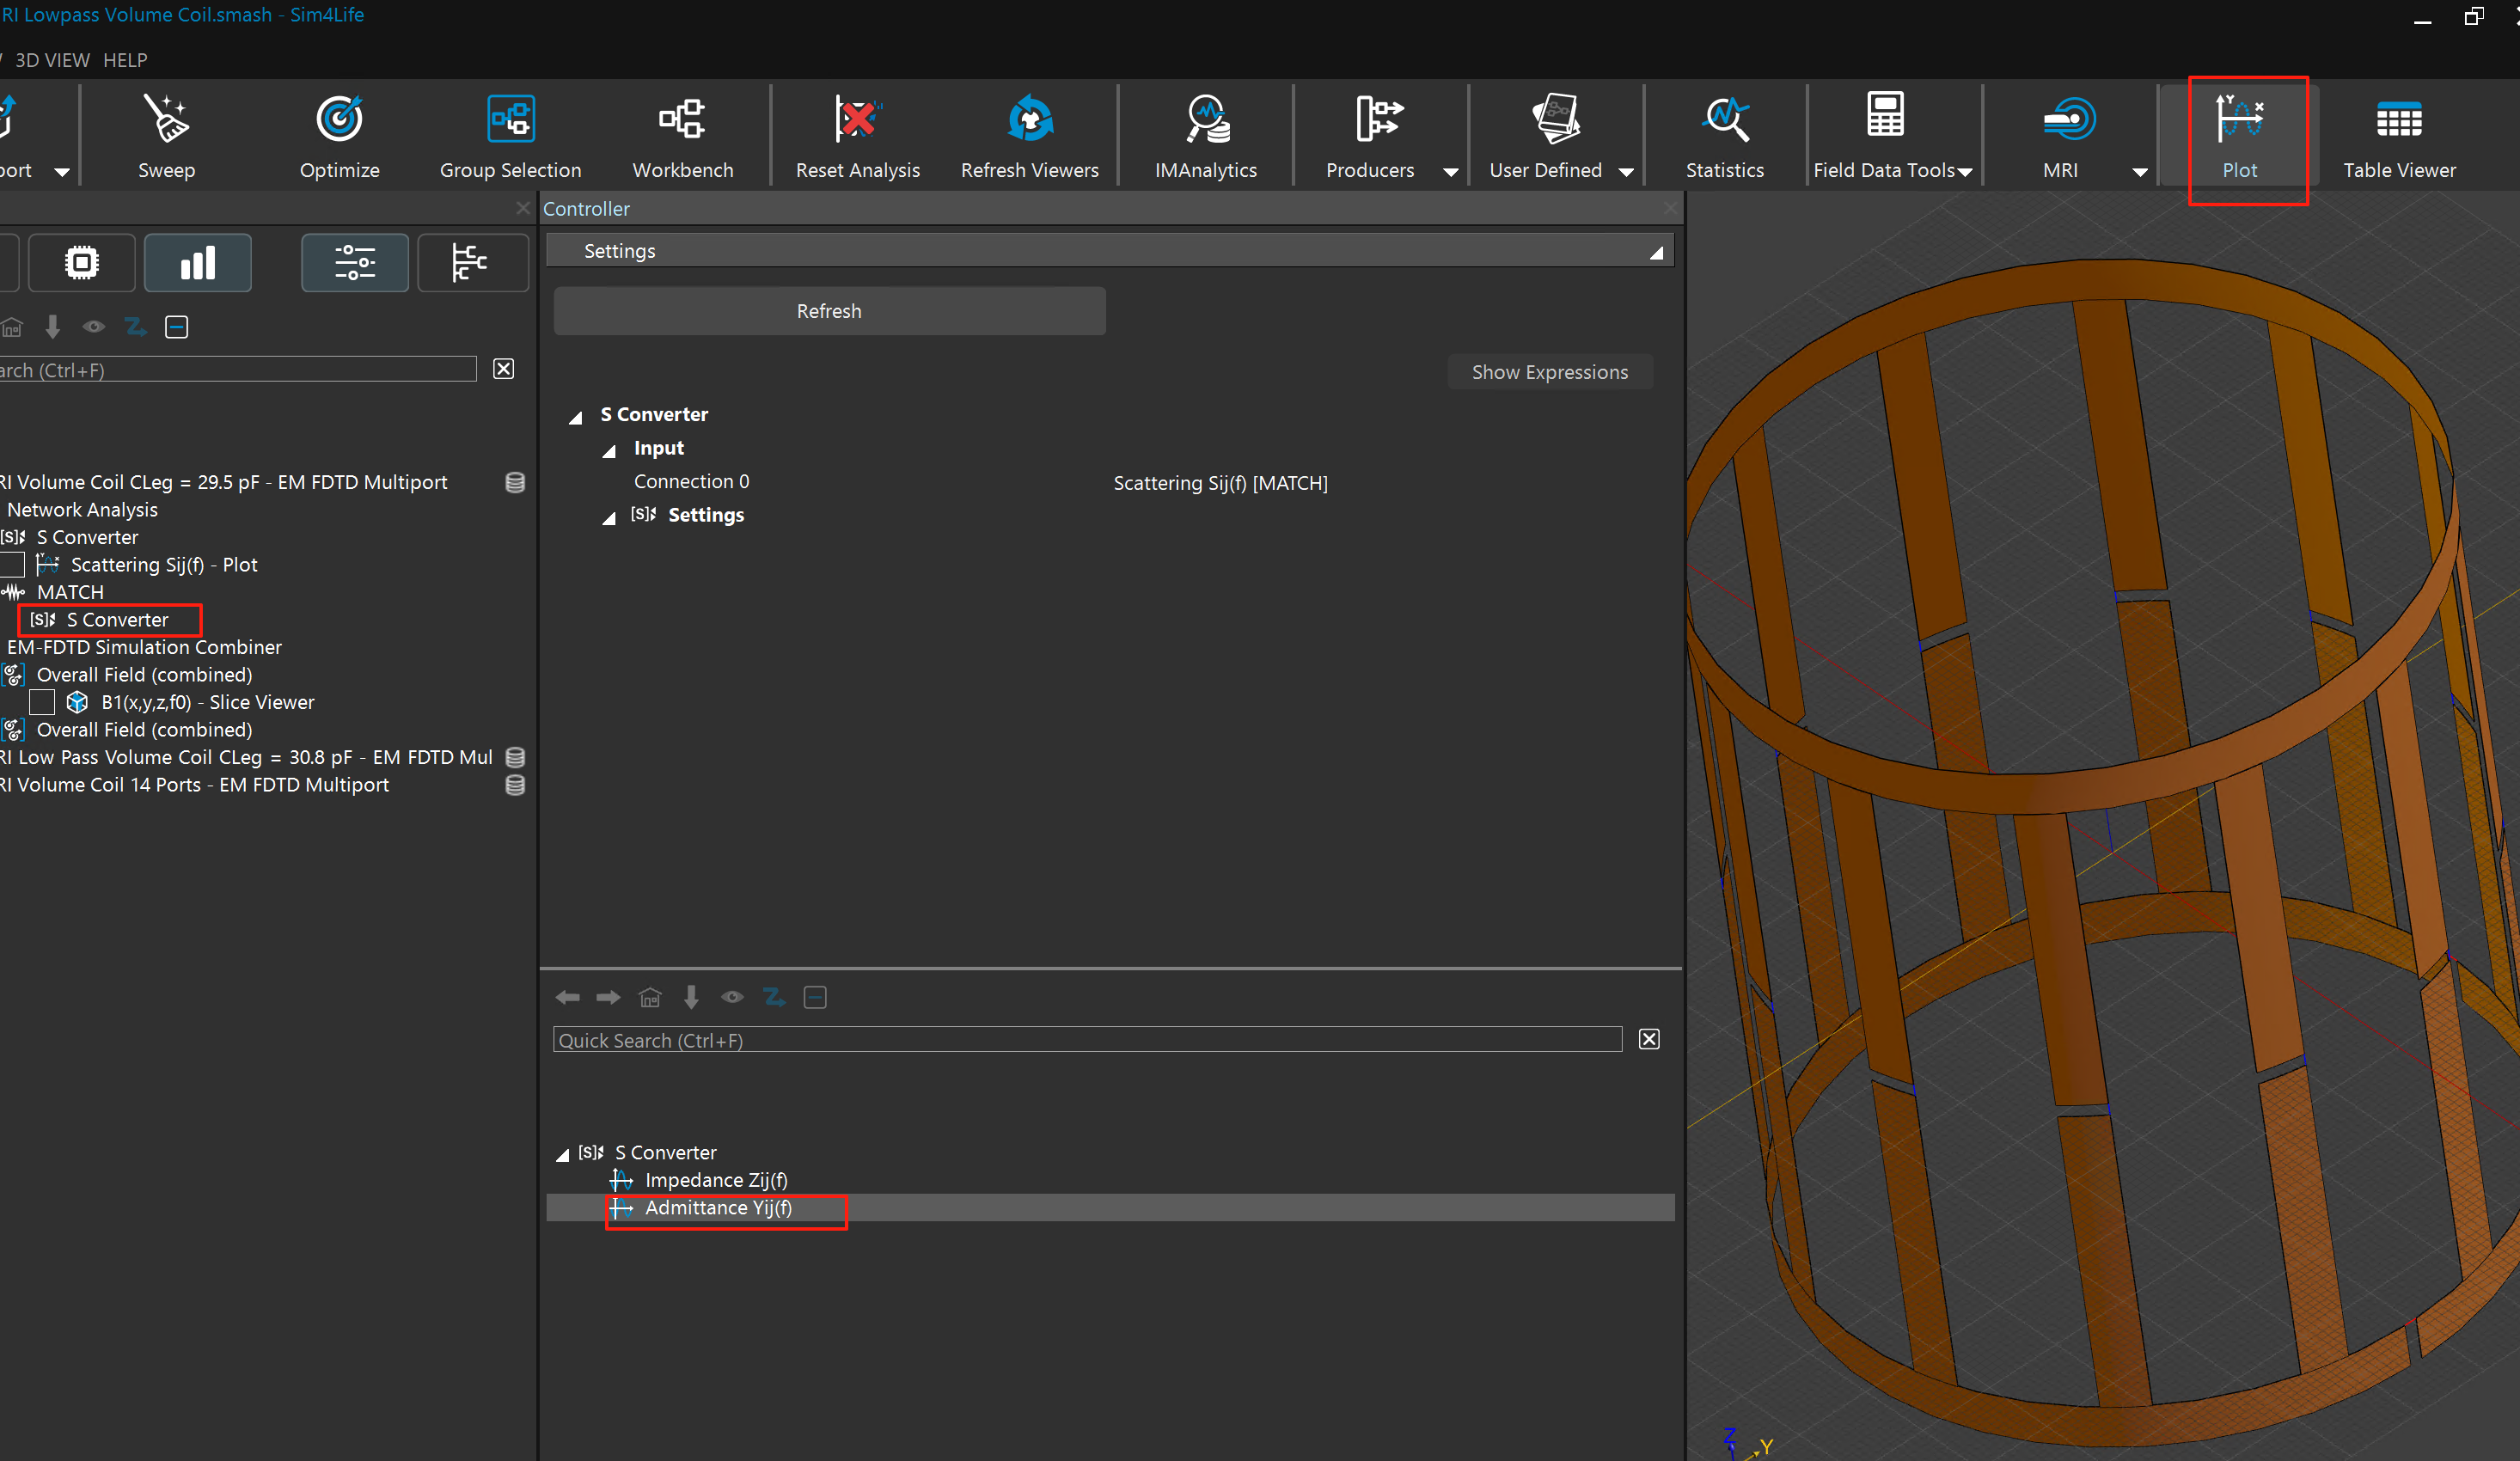Open the 3D VIEW menu
The image size is (2520, 1461).
[52, 60]
